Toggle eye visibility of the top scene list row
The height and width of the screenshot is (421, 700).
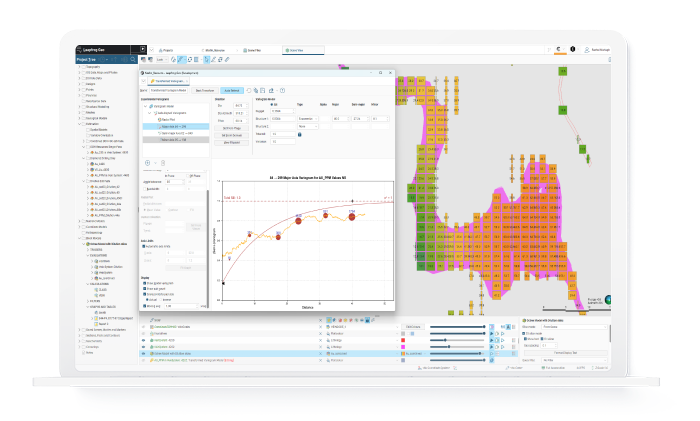point(144,327)
